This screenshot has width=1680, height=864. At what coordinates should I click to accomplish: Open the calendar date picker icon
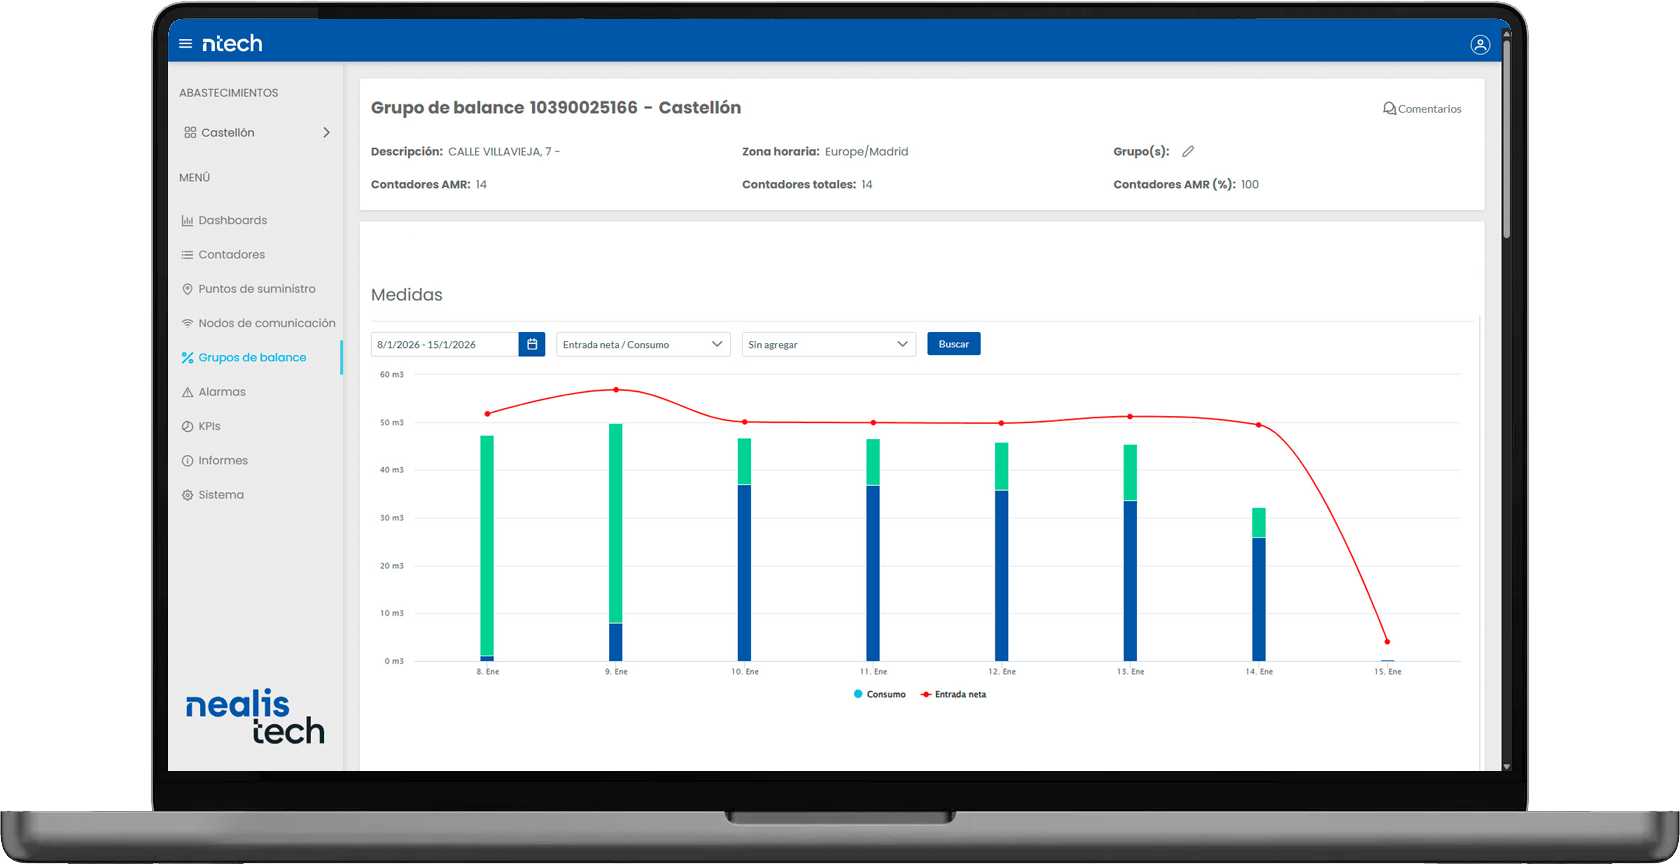[x=532, y=344]
